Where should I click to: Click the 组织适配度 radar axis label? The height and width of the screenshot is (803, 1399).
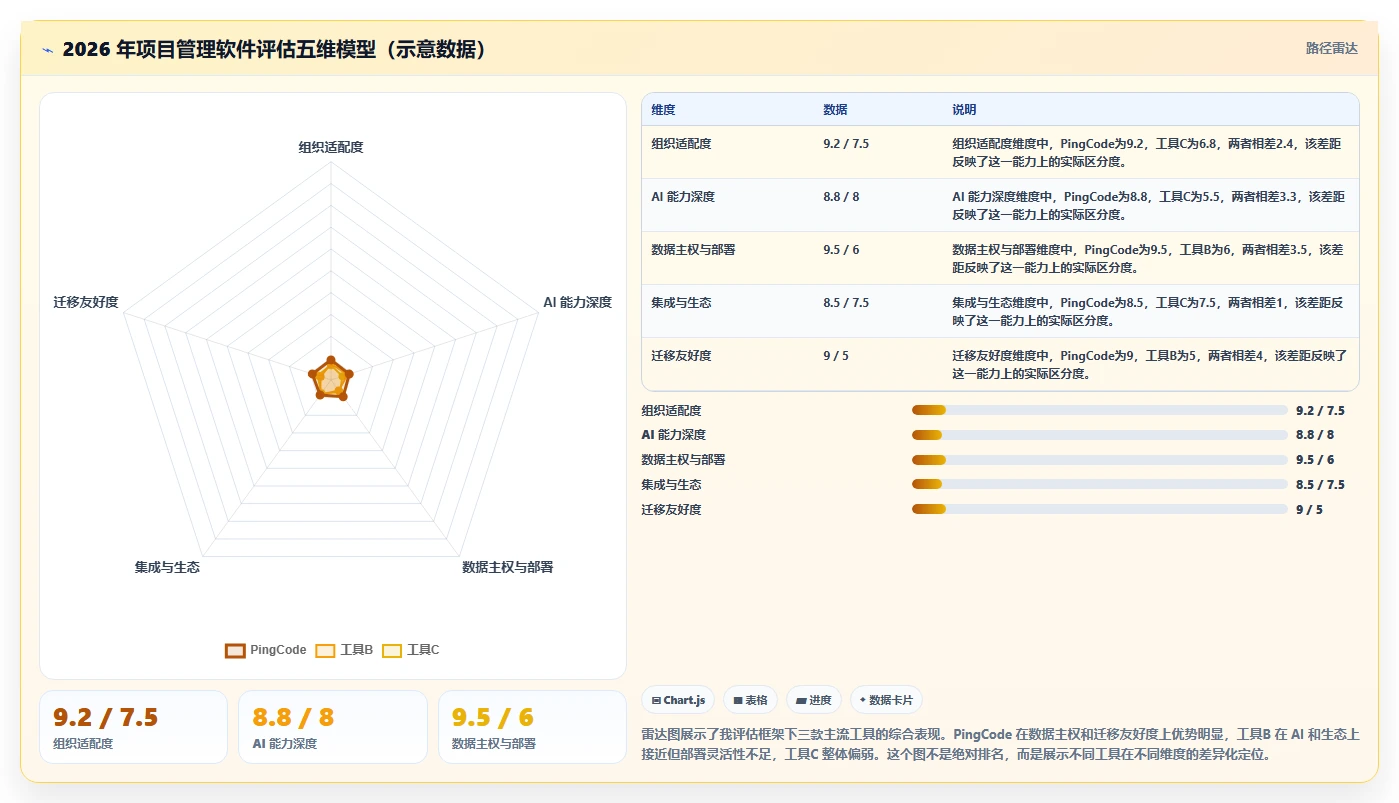(x=331, y=147)
